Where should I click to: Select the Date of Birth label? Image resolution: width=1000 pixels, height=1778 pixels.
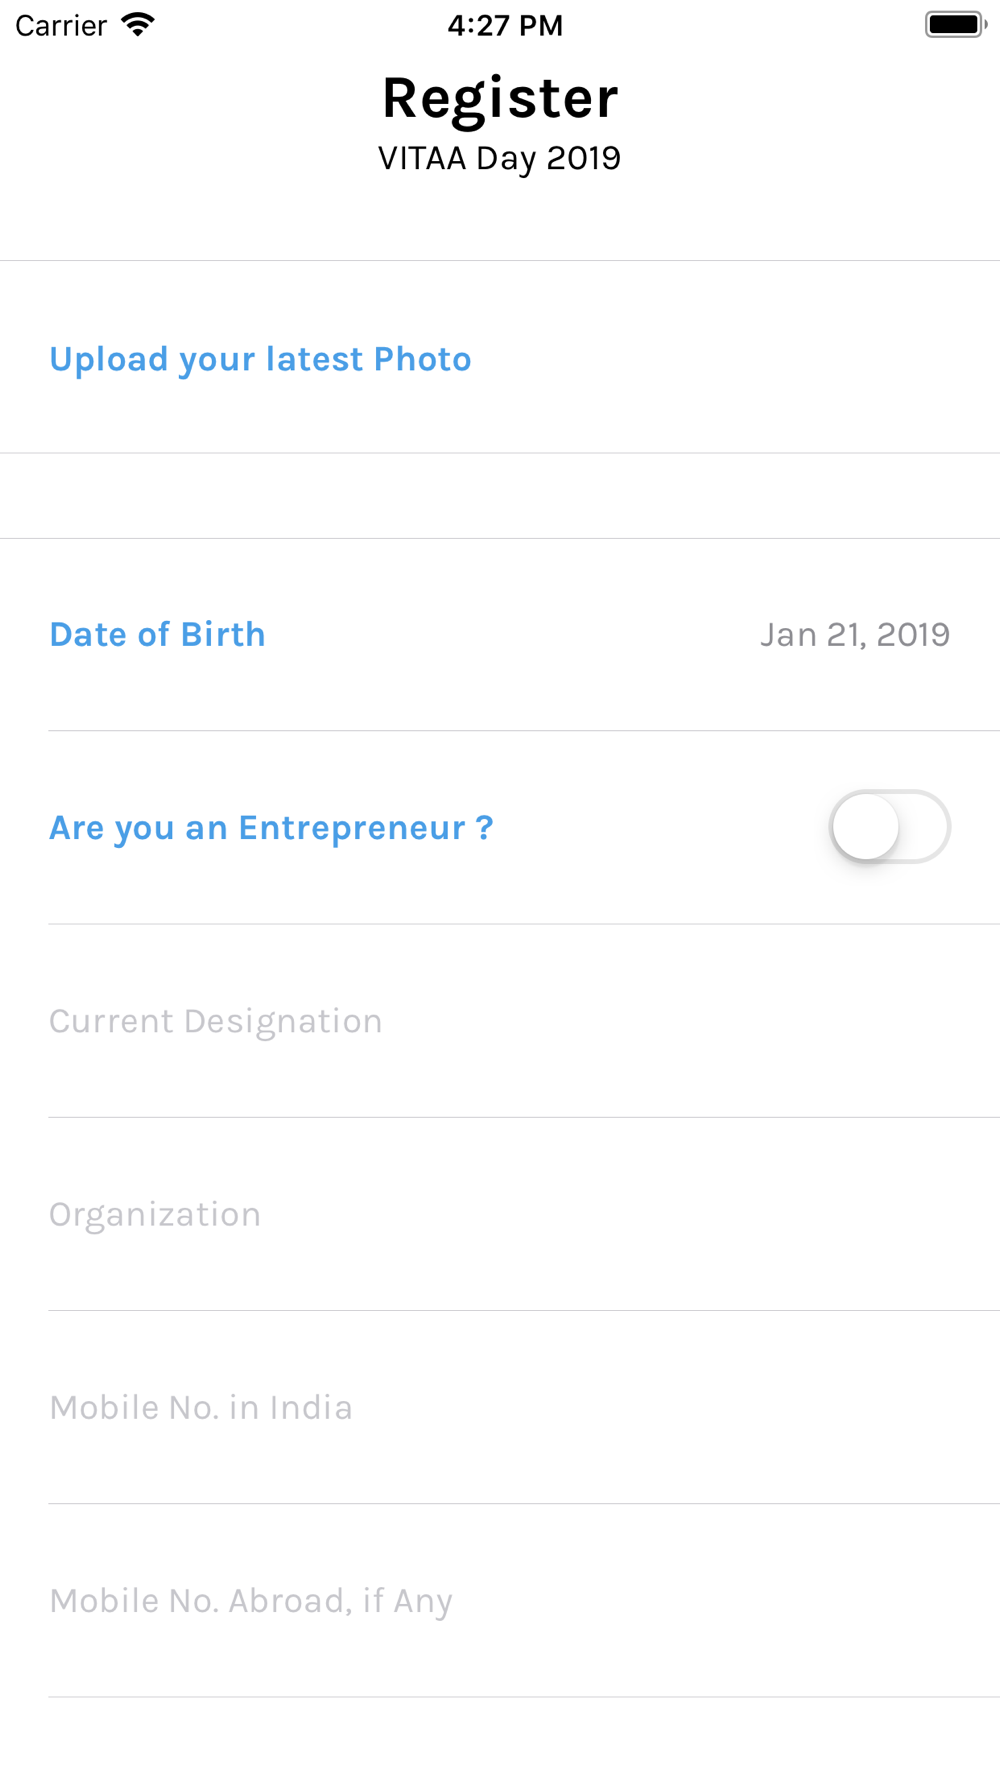[157, 634]
